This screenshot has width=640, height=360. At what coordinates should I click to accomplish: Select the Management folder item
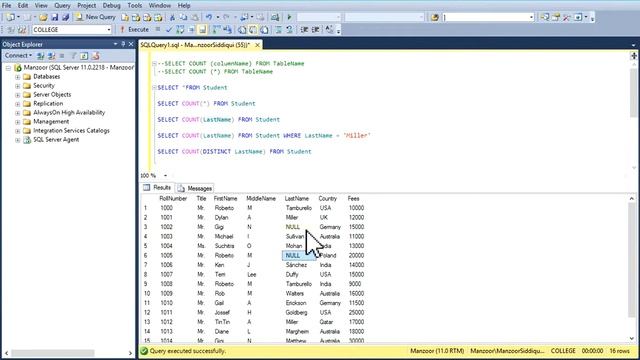click(51, 121)
